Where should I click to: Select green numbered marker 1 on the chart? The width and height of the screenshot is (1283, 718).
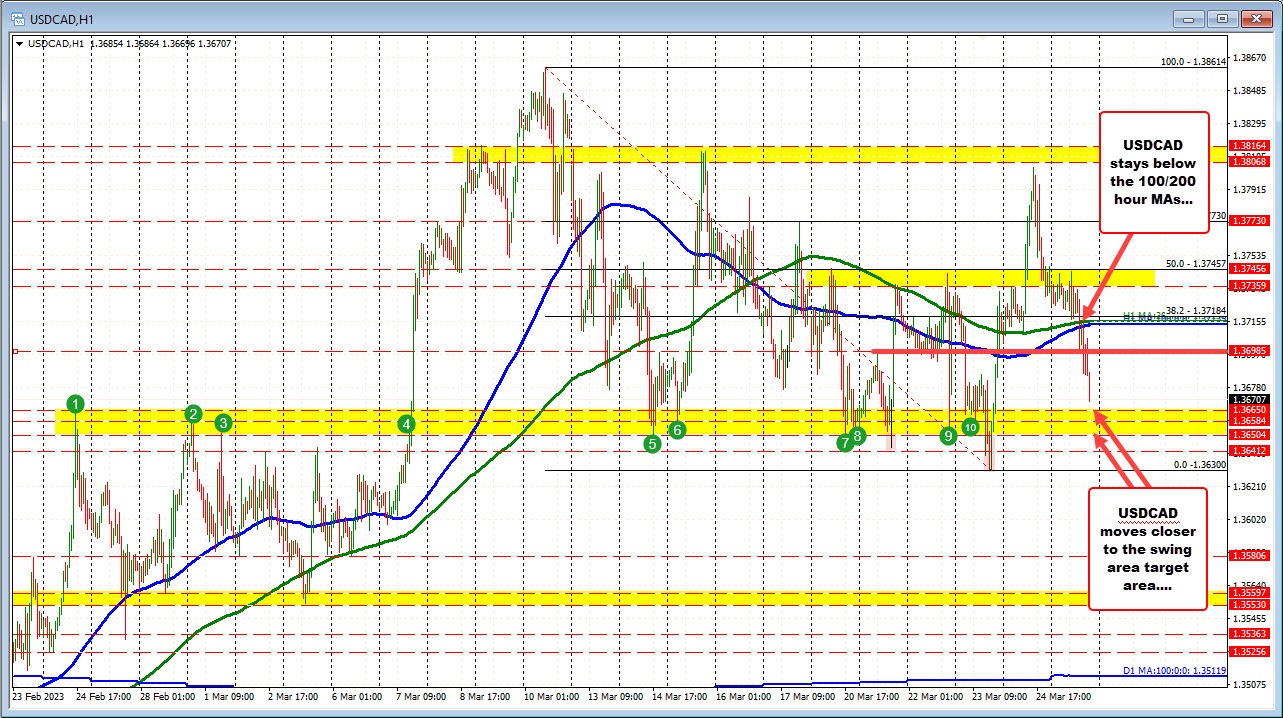tap(74, 405)
